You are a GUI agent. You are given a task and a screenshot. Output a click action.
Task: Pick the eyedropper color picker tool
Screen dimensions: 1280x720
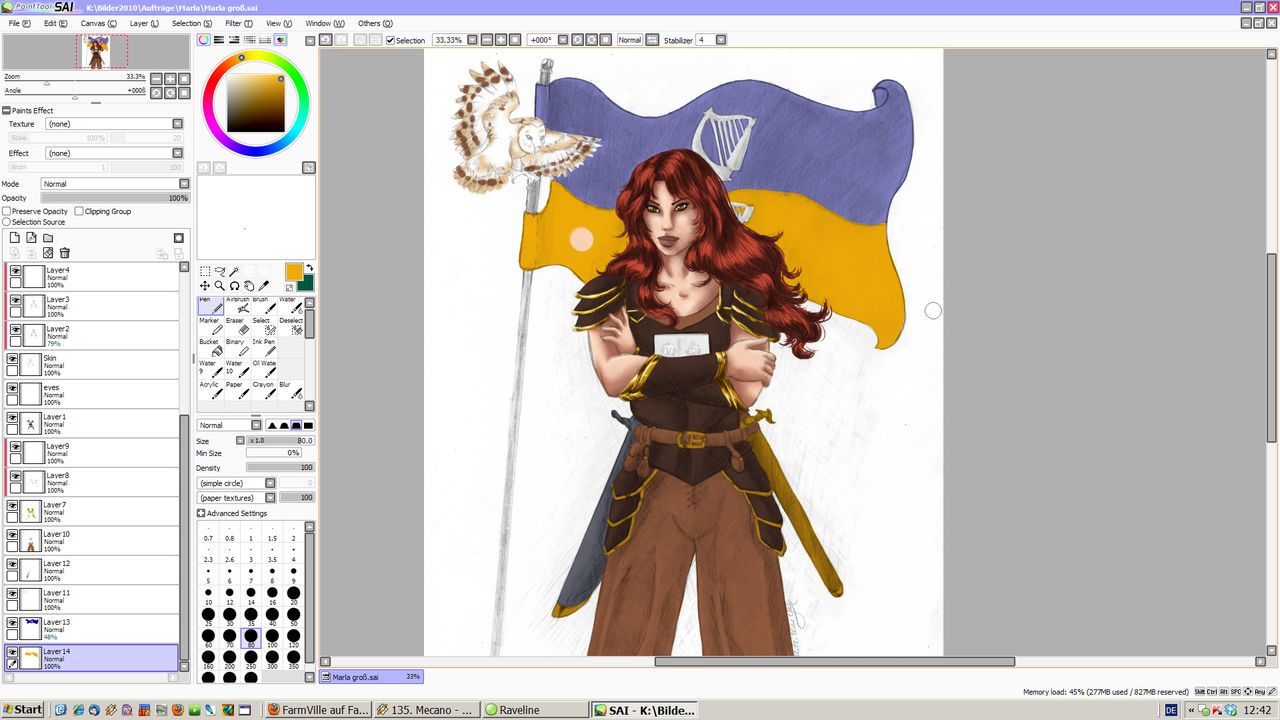tap(264, 286)
